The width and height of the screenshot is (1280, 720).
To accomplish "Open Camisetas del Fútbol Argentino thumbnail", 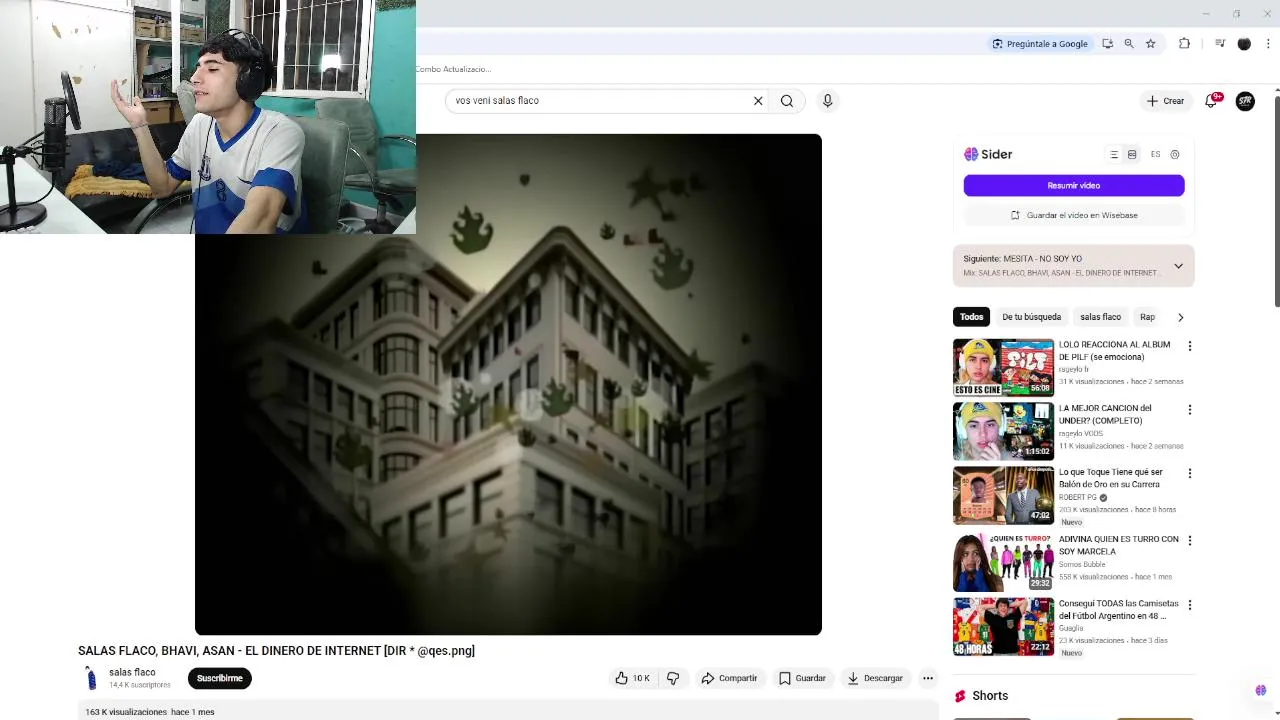I will pos(1003,627).
